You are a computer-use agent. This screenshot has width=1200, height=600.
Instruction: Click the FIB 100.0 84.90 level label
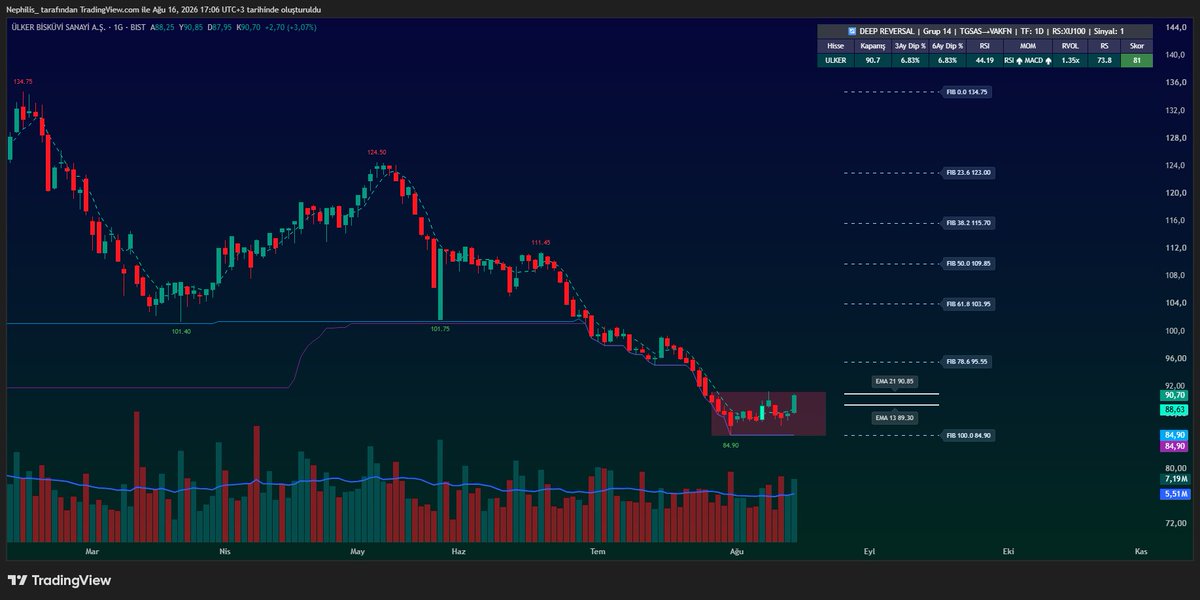(969, 436)
